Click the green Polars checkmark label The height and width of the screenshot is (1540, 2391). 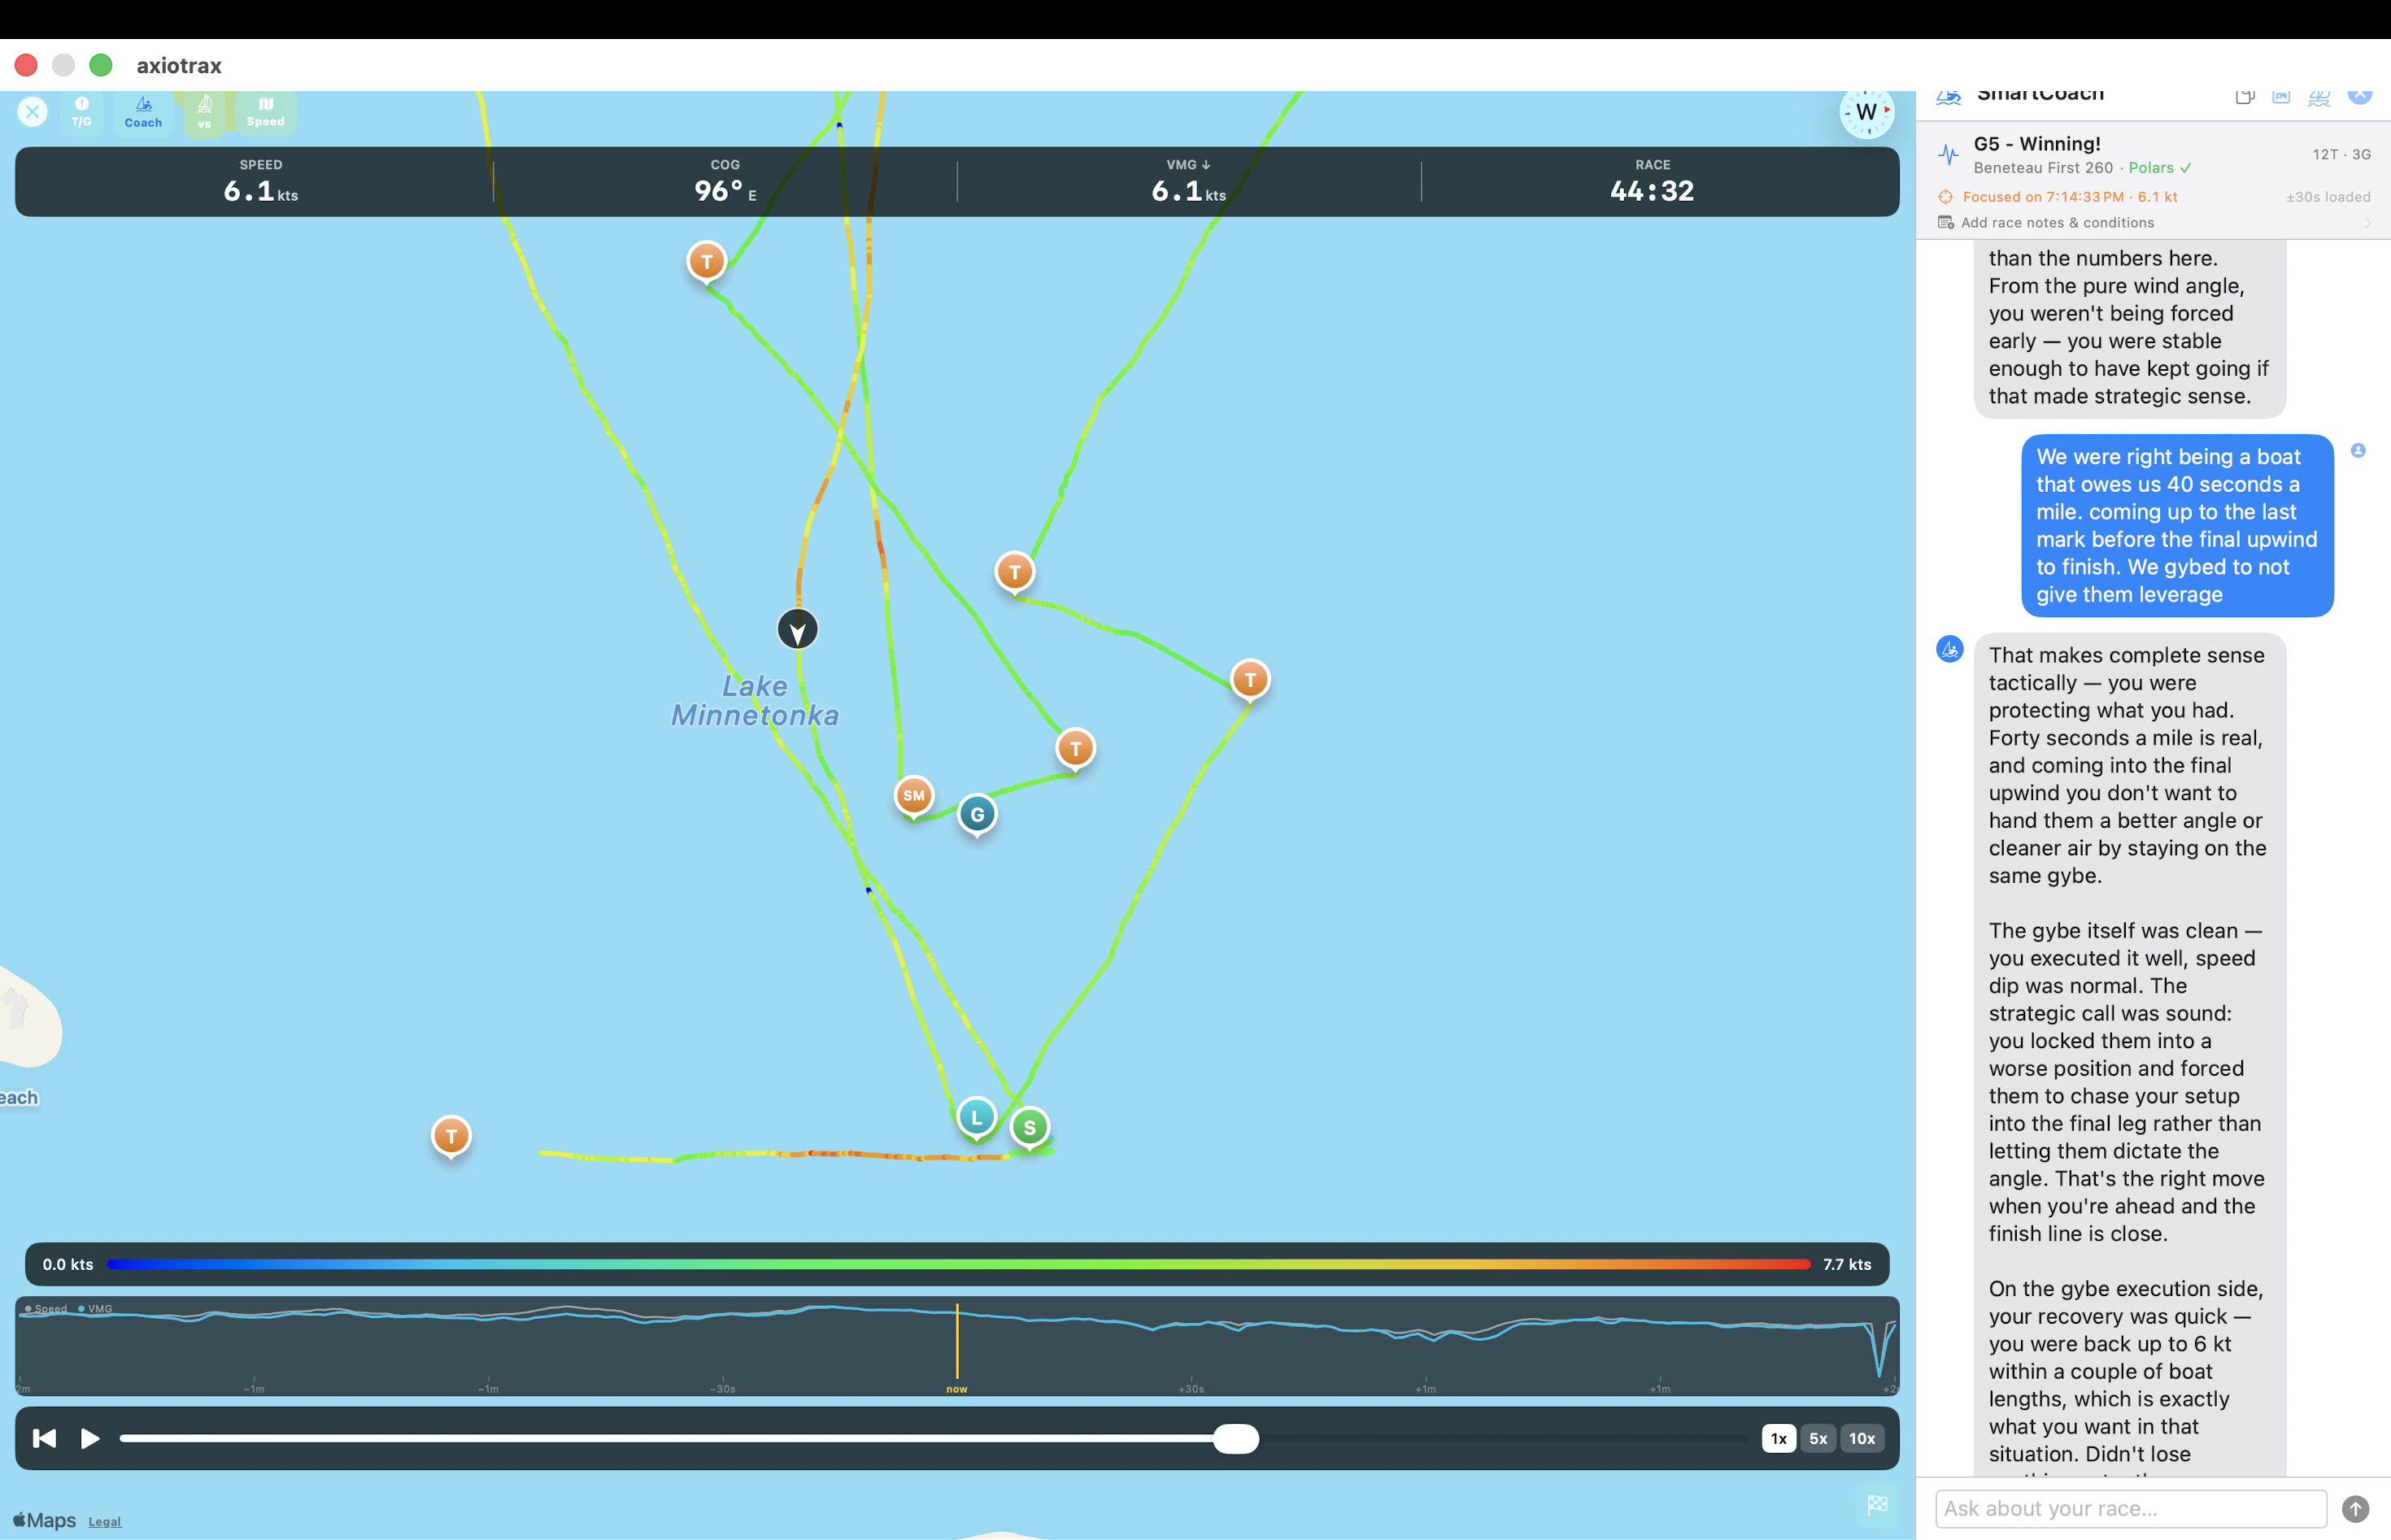pyautogui.click(x=2159, y=168)
